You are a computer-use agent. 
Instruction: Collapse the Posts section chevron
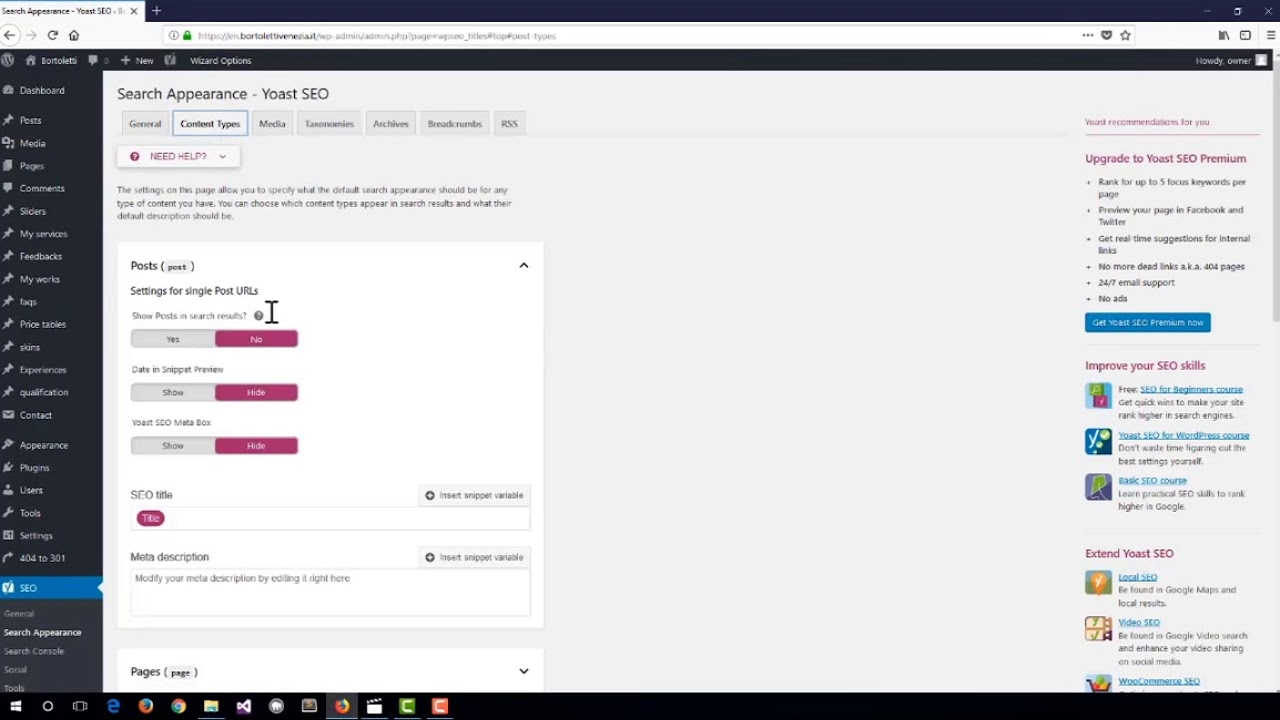pyautogui.click(x=523, y=265)
